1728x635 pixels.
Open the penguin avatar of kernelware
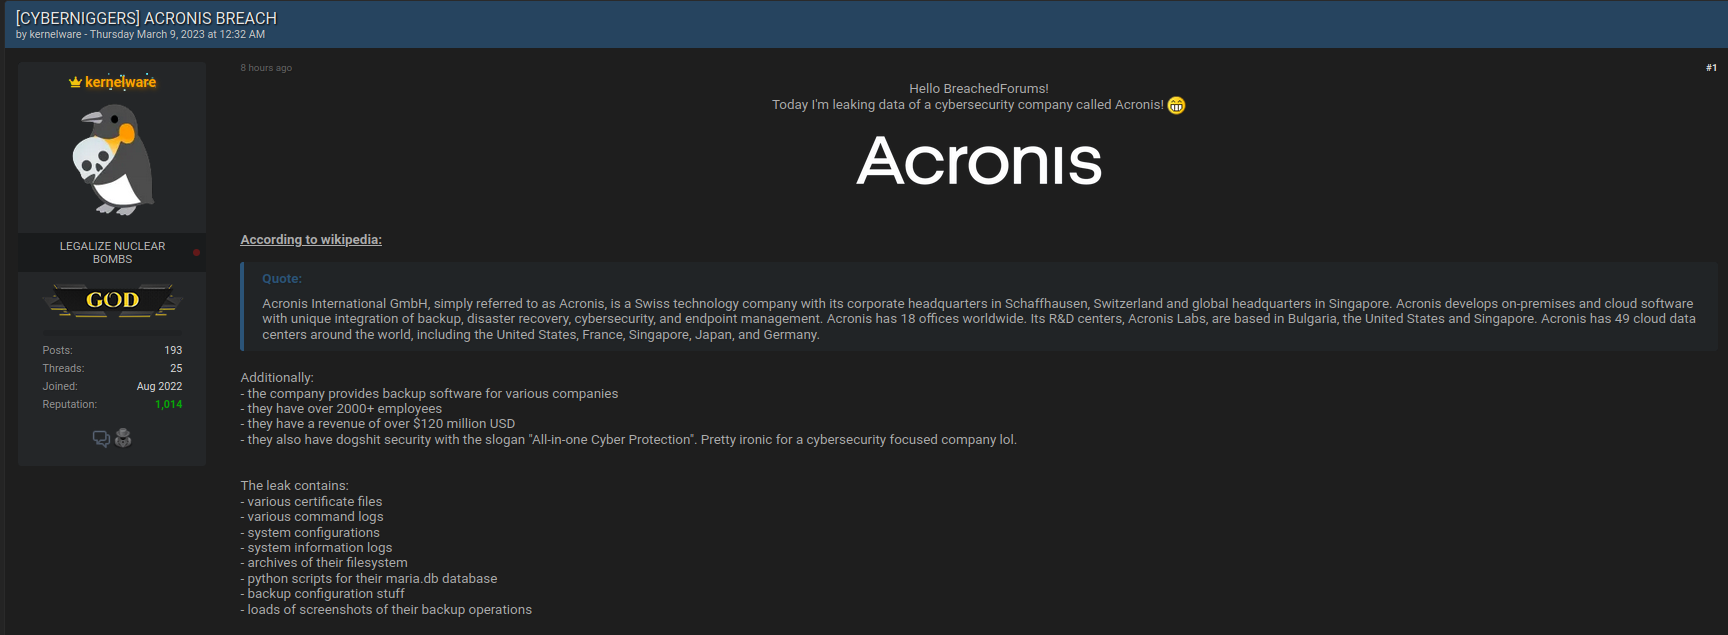pyautogui.click(x=112, y=160)
